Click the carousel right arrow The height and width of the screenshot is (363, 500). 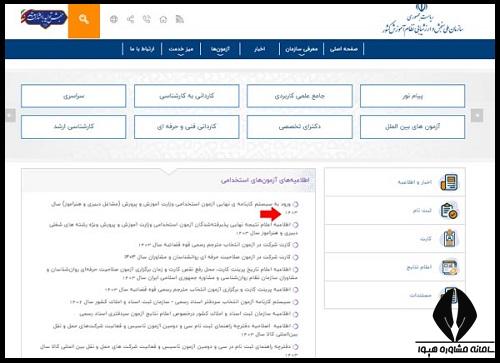tap(477, 115)
